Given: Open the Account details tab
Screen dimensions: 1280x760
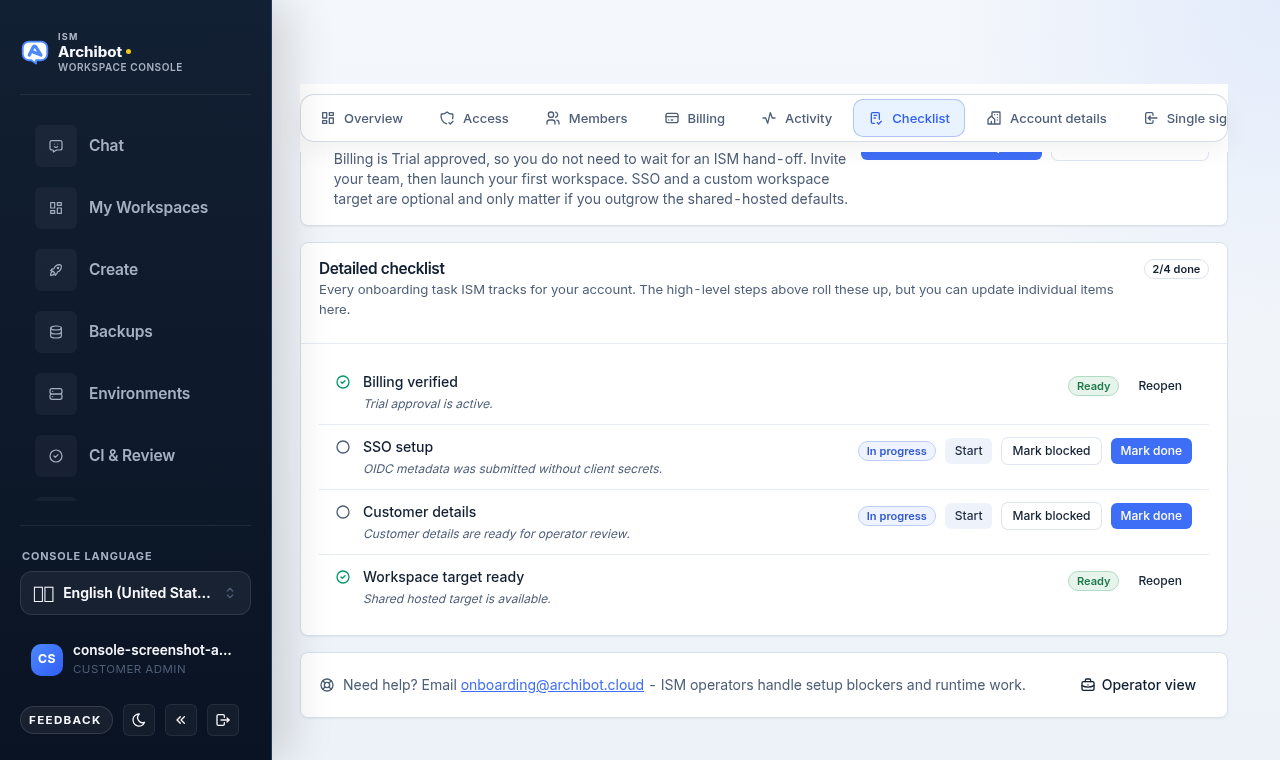Looking at the screenshot, I should click(x=1047, y=118).
